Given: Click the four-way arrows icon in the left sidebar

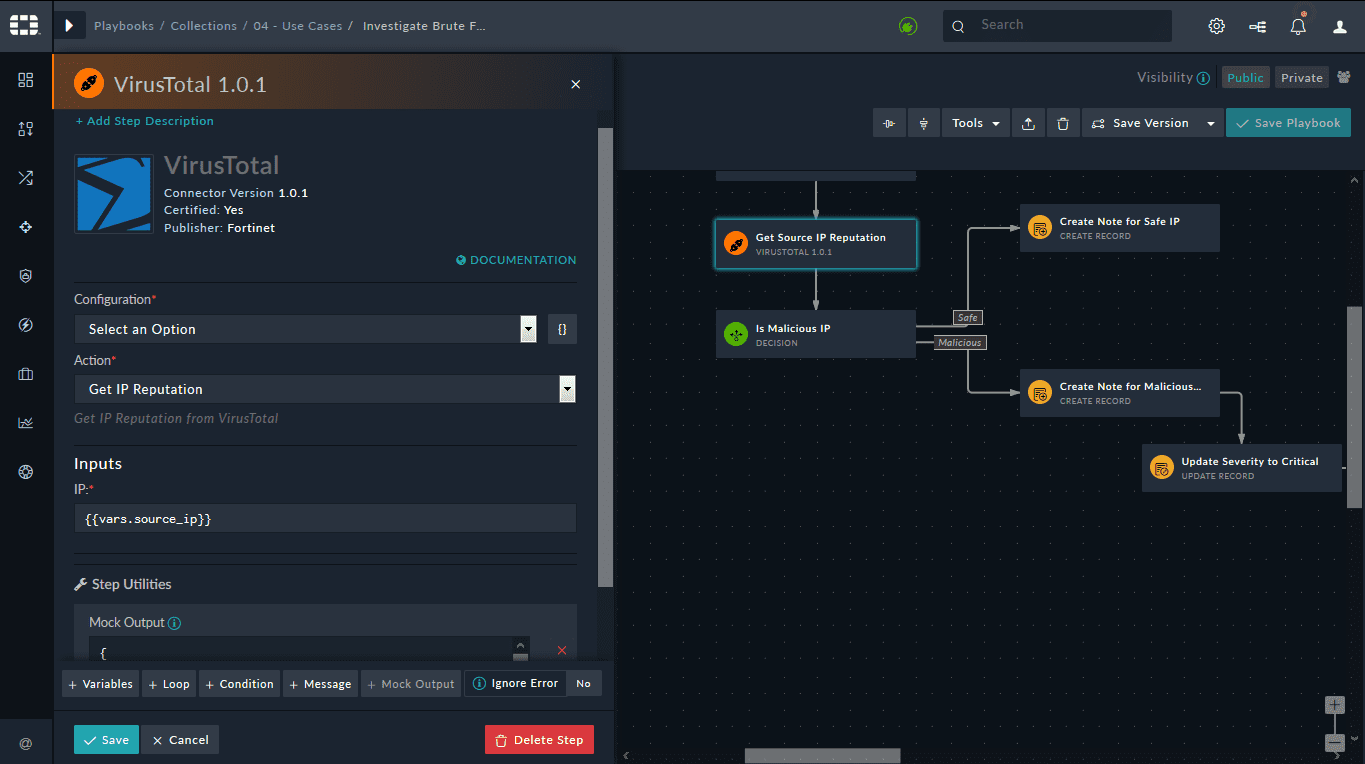Looking at the screenshot, I should 26,227.
